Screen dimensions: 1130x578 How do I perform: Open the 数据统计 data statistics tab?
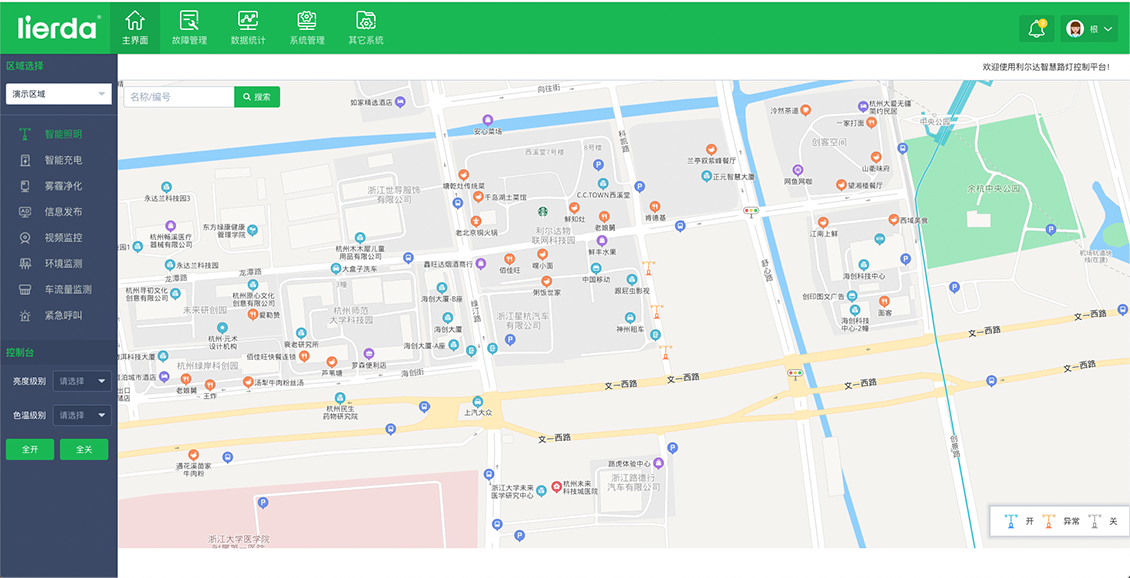tap(248, 28)
